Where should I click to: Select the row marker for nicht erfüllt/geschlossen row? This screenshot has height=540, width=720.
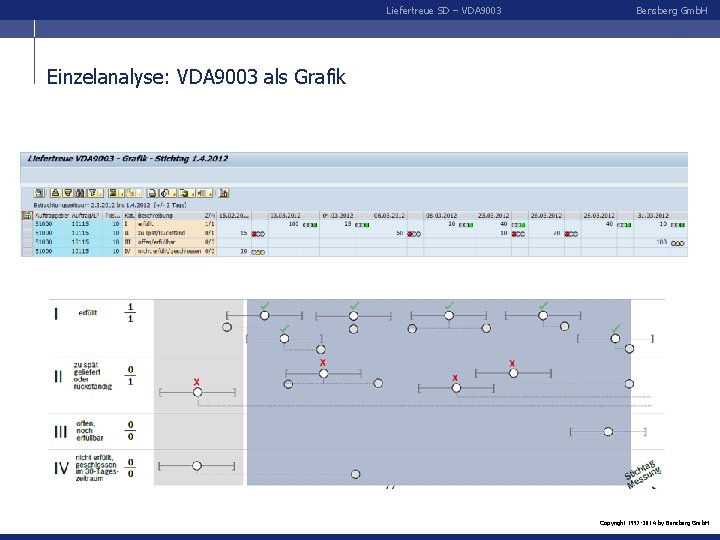[27, 251]
